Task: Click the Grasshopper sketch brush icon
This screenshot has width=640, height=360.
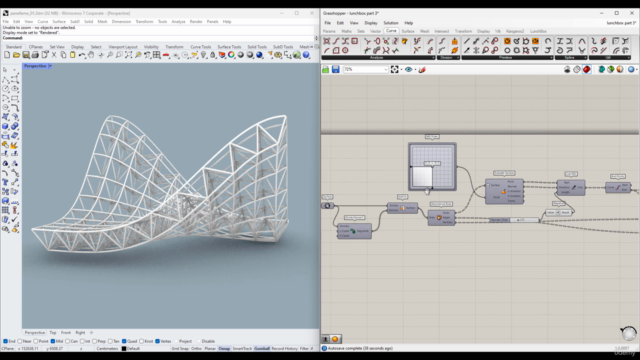Action: point(422,70)
